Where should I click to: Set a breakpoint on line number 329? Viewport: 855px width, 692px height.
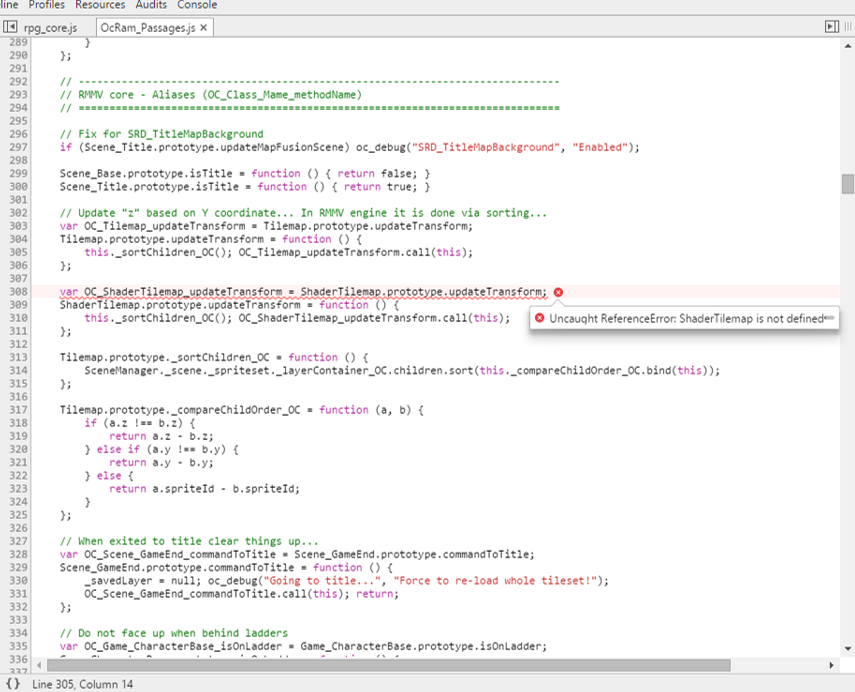click(x=18, y=568)
